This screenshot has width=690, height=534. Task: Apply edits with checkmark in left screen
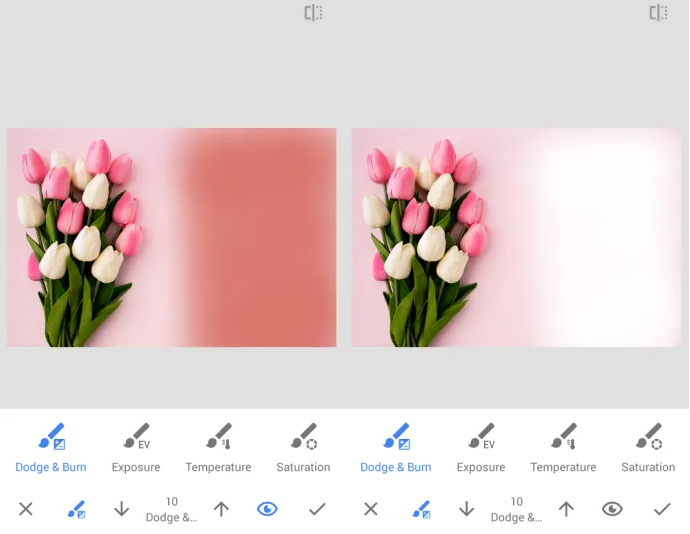point(317,509)
